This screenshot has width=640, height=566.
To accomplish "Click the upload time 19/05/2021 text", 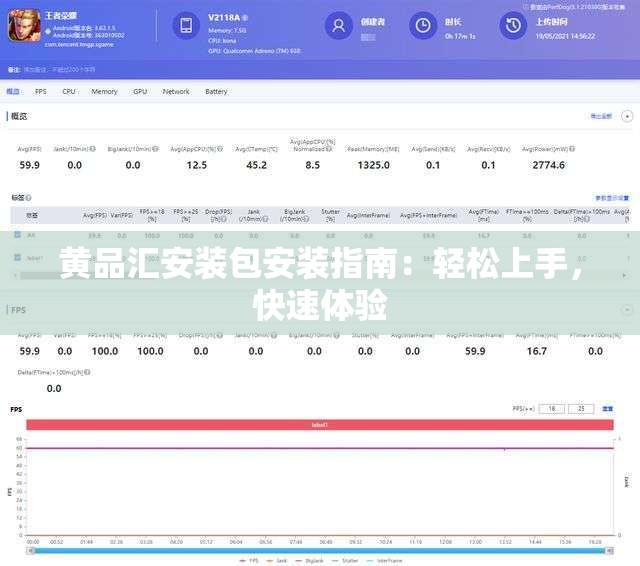I will pyautogui.click(x=565, y=36).
